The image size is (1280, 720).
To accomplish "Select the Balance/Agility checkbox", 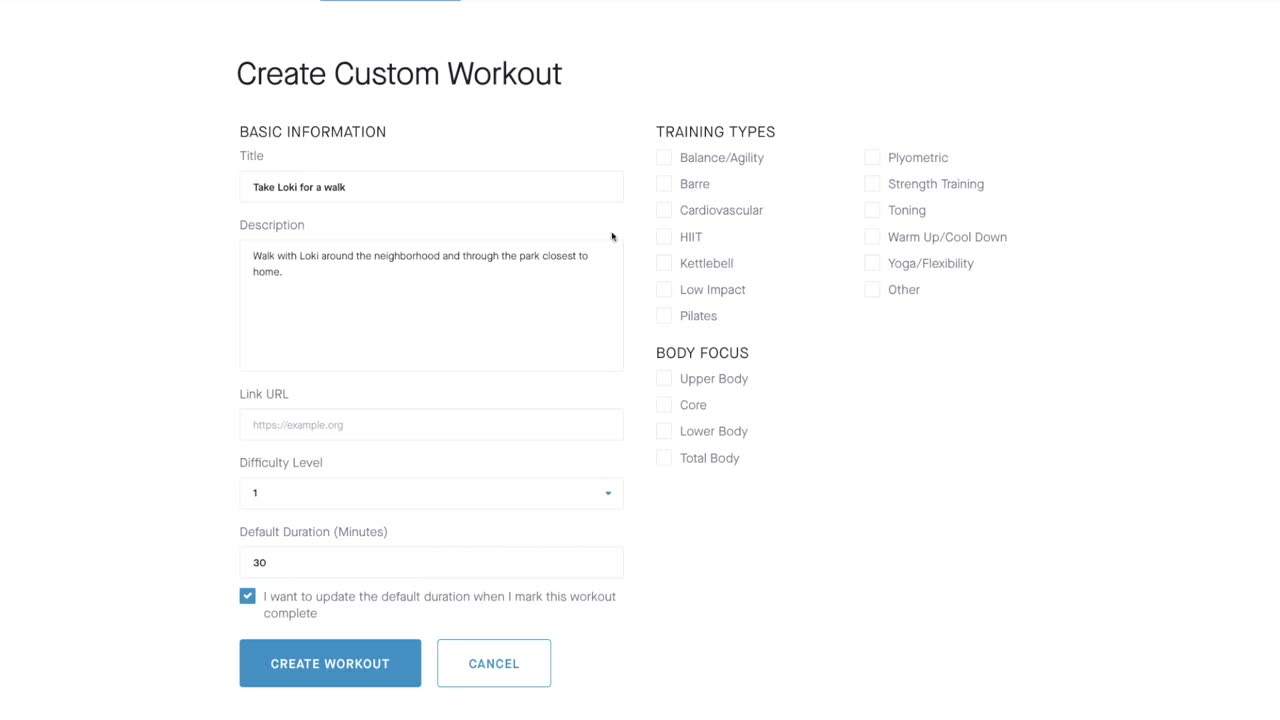I will 664,157.
